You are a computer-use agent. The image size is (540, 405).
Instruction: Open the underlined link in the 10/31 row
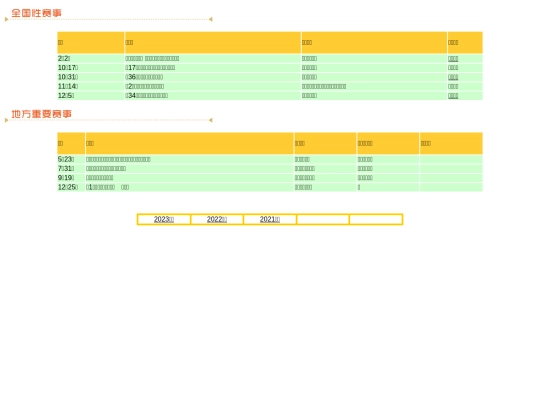click(x=453, y=77)
